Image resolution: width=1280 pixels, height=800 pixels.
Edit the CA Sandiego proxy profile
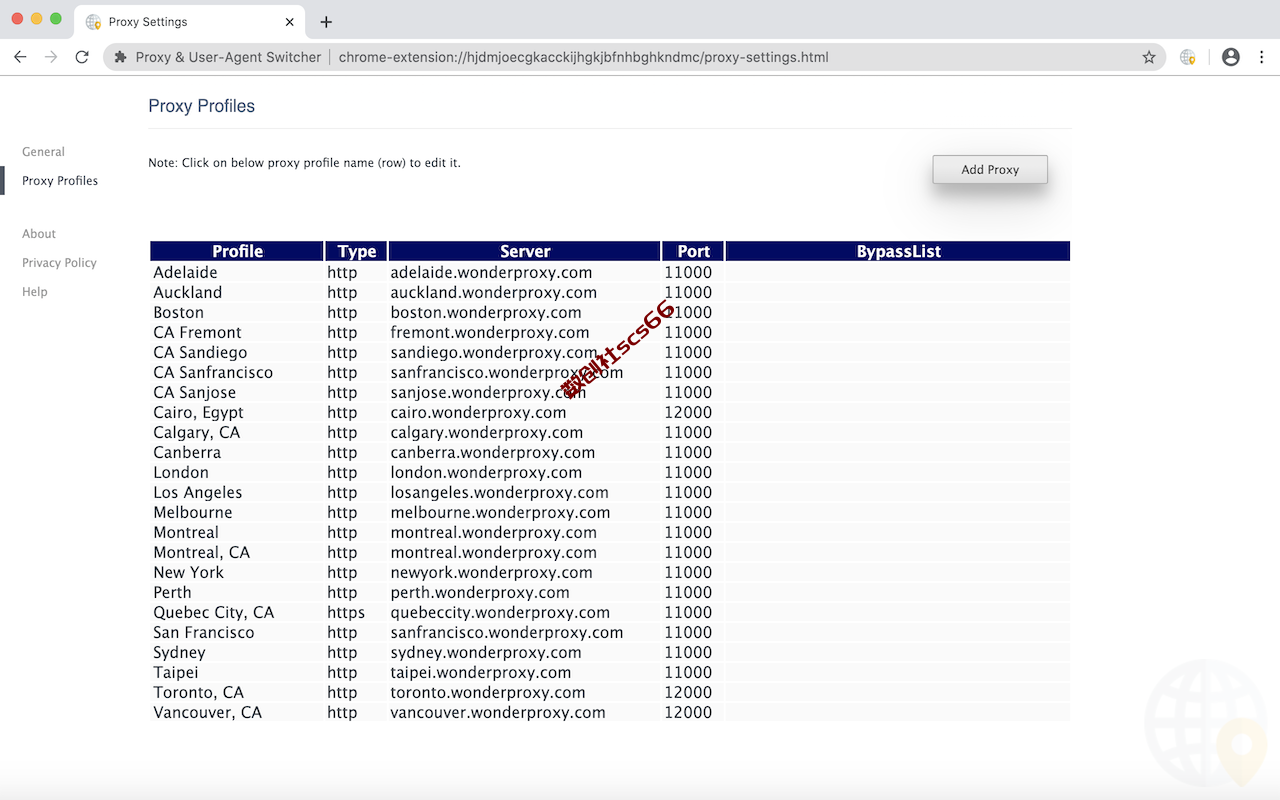pos(610,352)
